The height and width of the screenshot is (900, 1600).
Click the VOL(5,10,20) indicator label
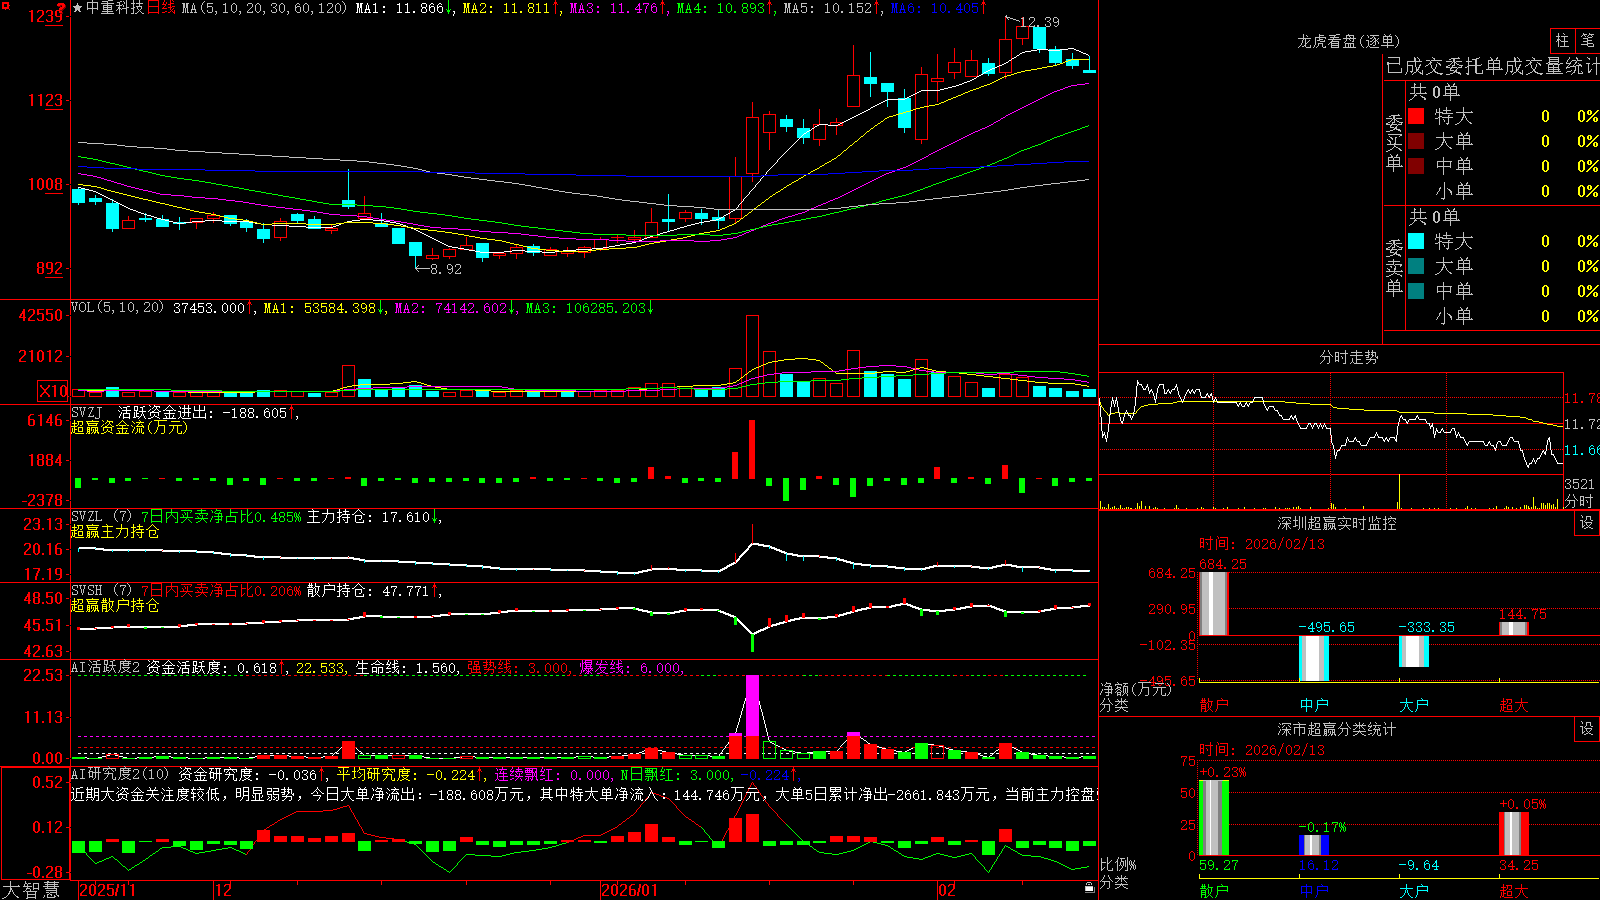(117, 308)
